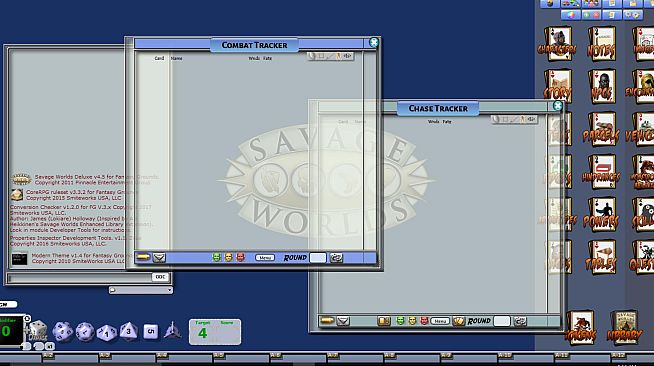The width and height of the screenshot is (654, 366).
Task: Close the Chase Tracker window
Action: click(x=558, y=106)
